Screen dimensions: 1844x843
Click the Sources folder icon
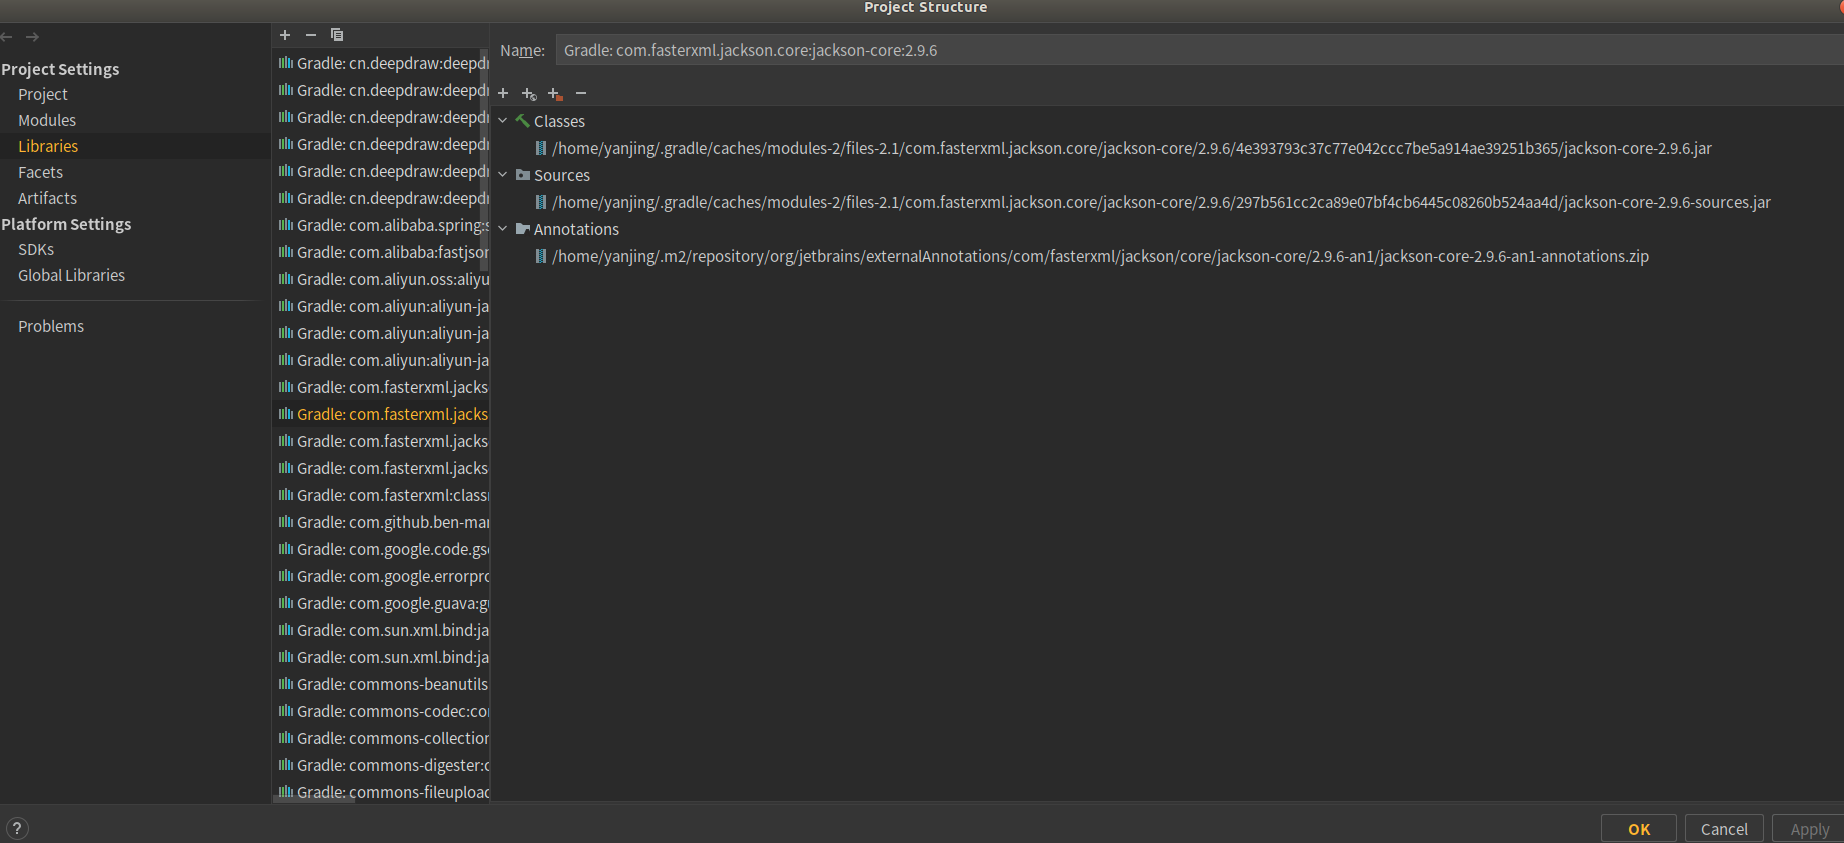click(522, 175)
